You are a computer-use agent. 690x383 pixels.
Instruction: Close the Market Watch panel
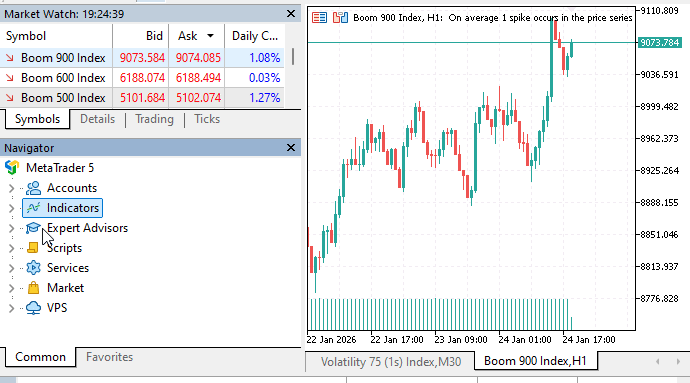click(x=291, y=14)
